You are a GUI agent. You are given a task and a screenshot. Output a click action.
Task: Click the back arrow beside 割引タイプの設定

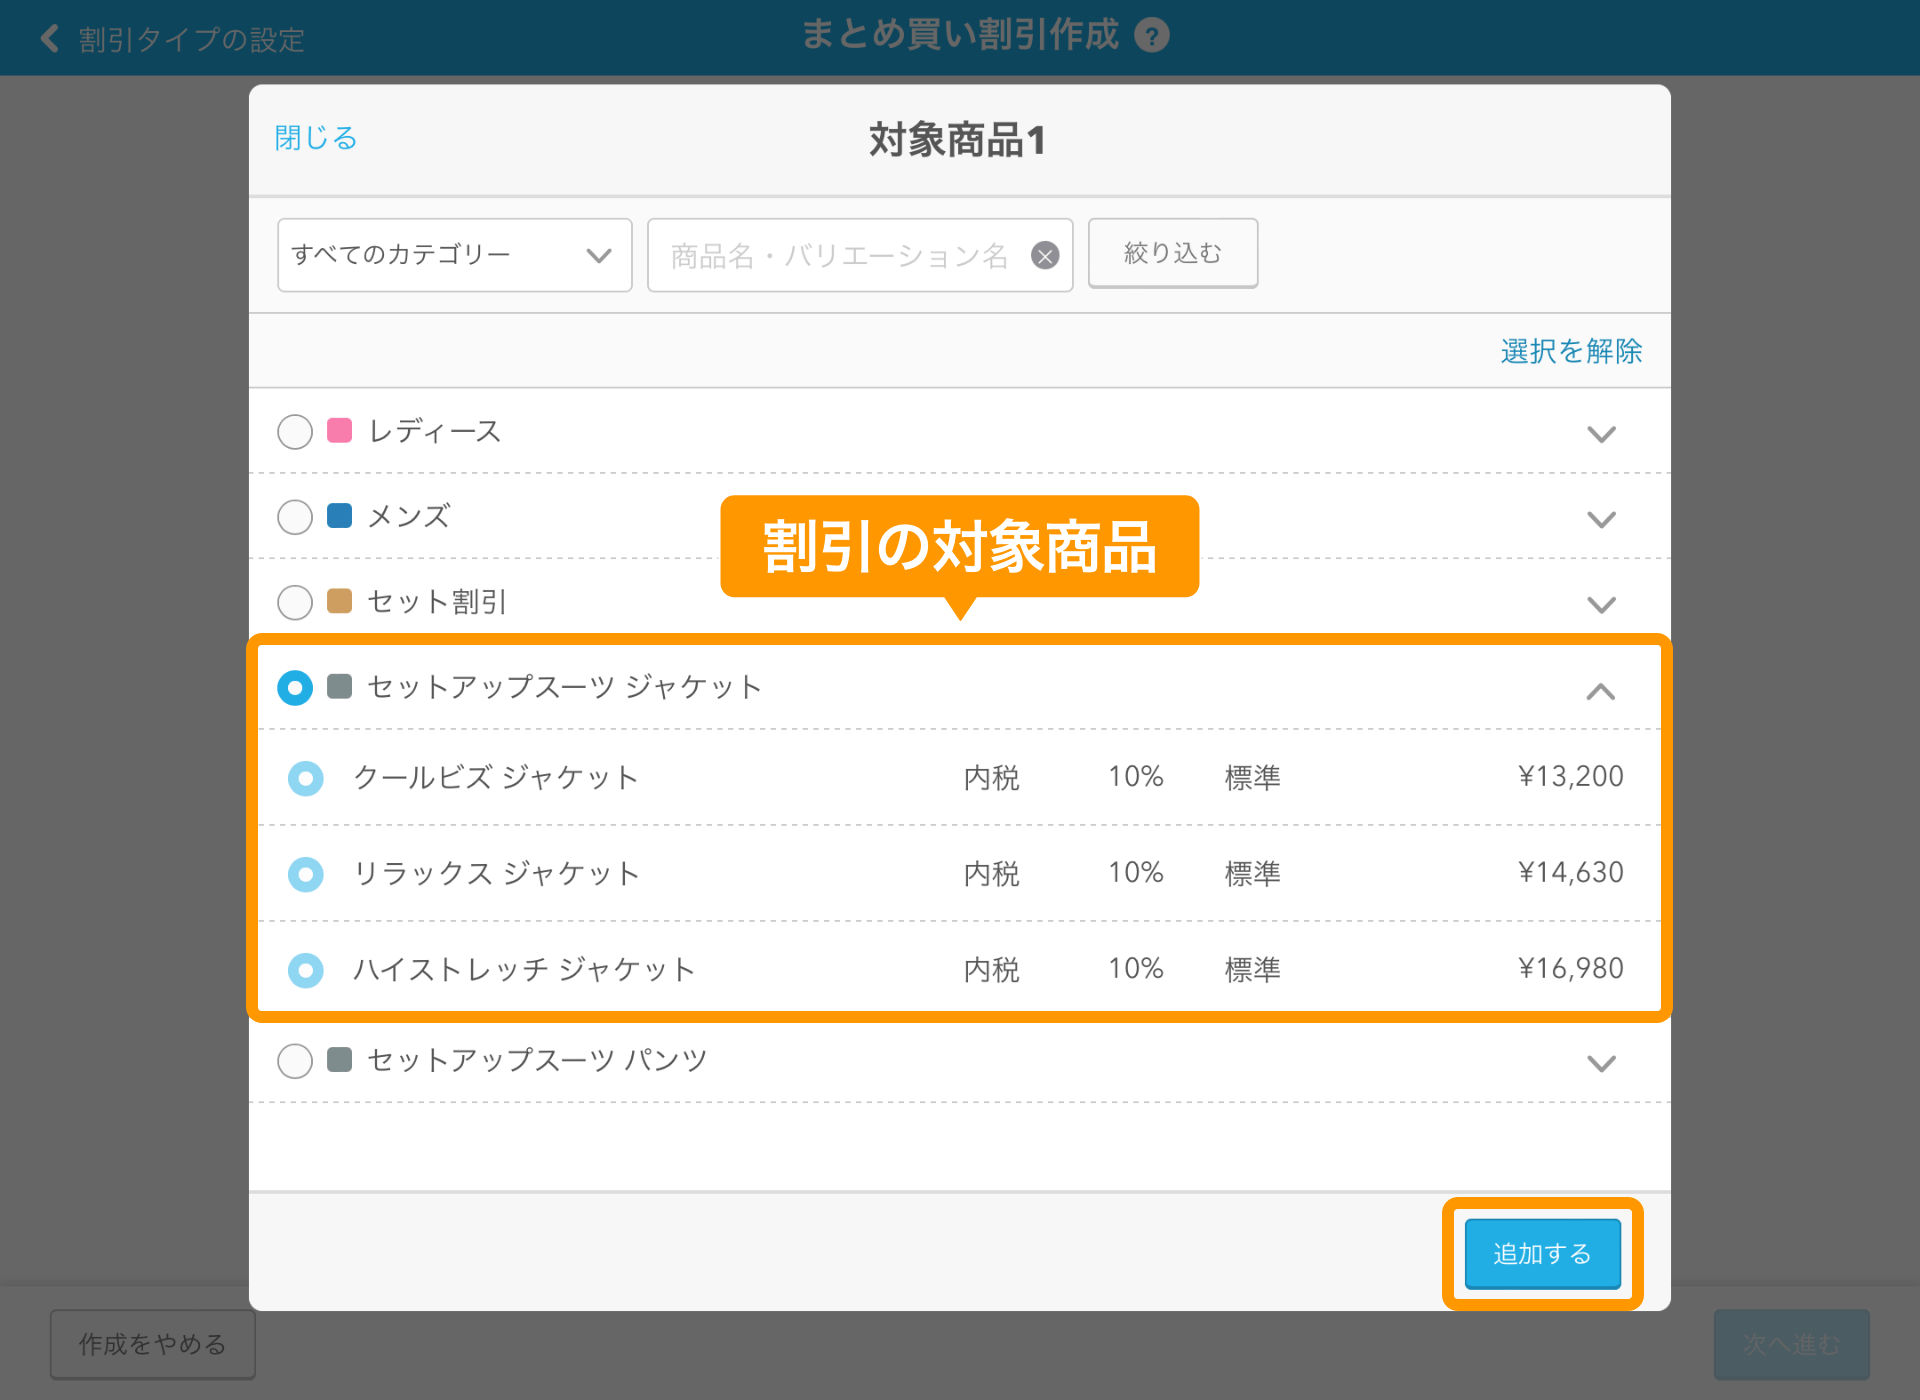pyautogui.click(x=49, y=39)
